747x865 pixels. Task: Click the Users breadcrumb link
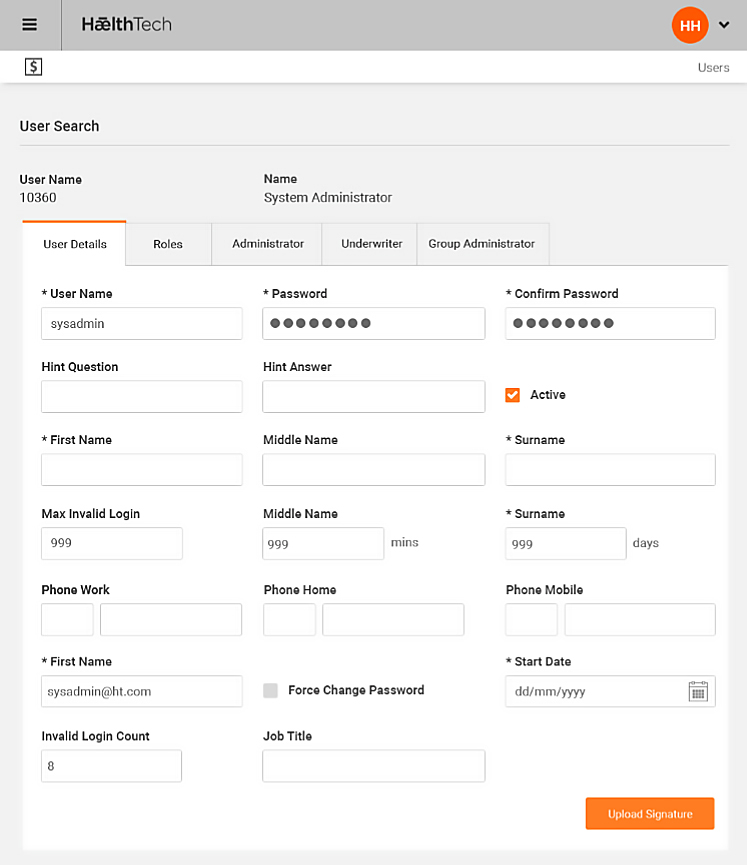click(713, 68)
